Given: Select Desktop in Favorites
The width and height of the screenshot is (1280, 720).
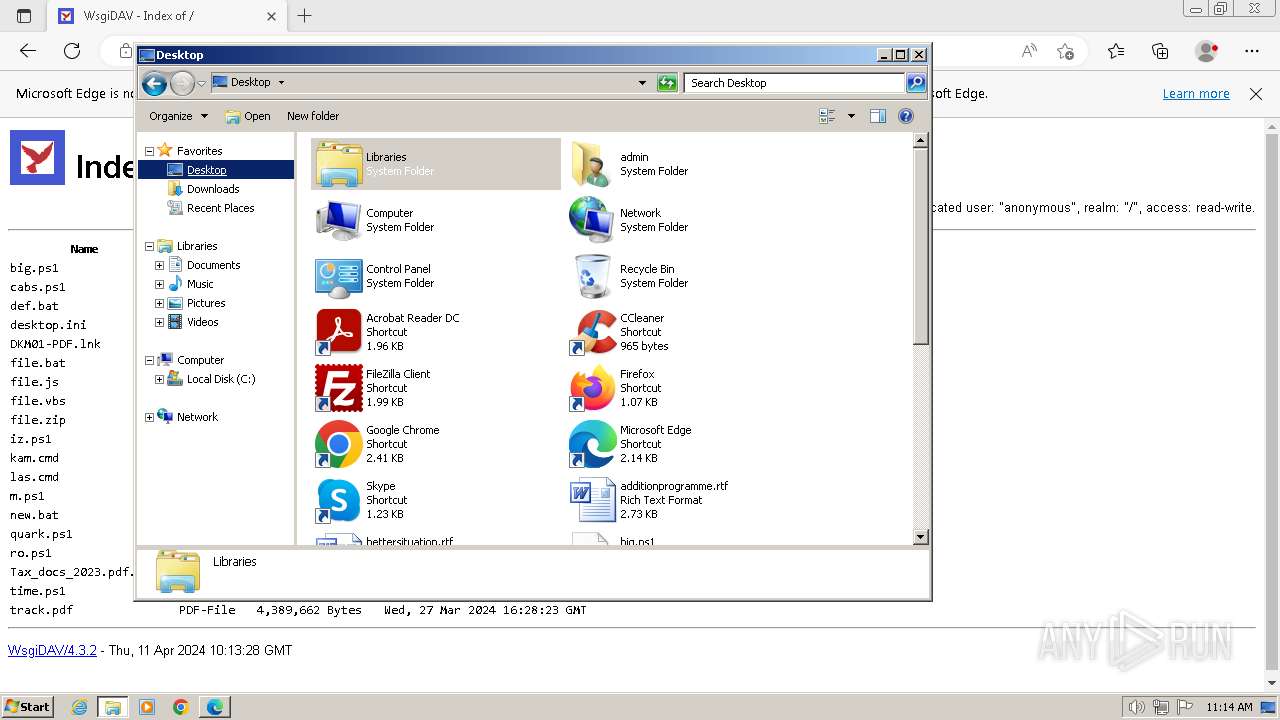Looking at the screenshot, I should coord(207,170).
